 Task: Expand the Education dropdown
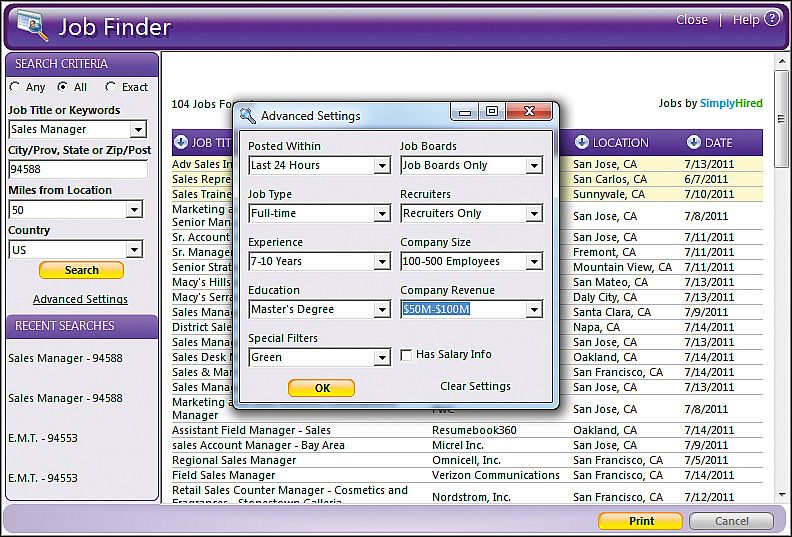tap(382, 310)
